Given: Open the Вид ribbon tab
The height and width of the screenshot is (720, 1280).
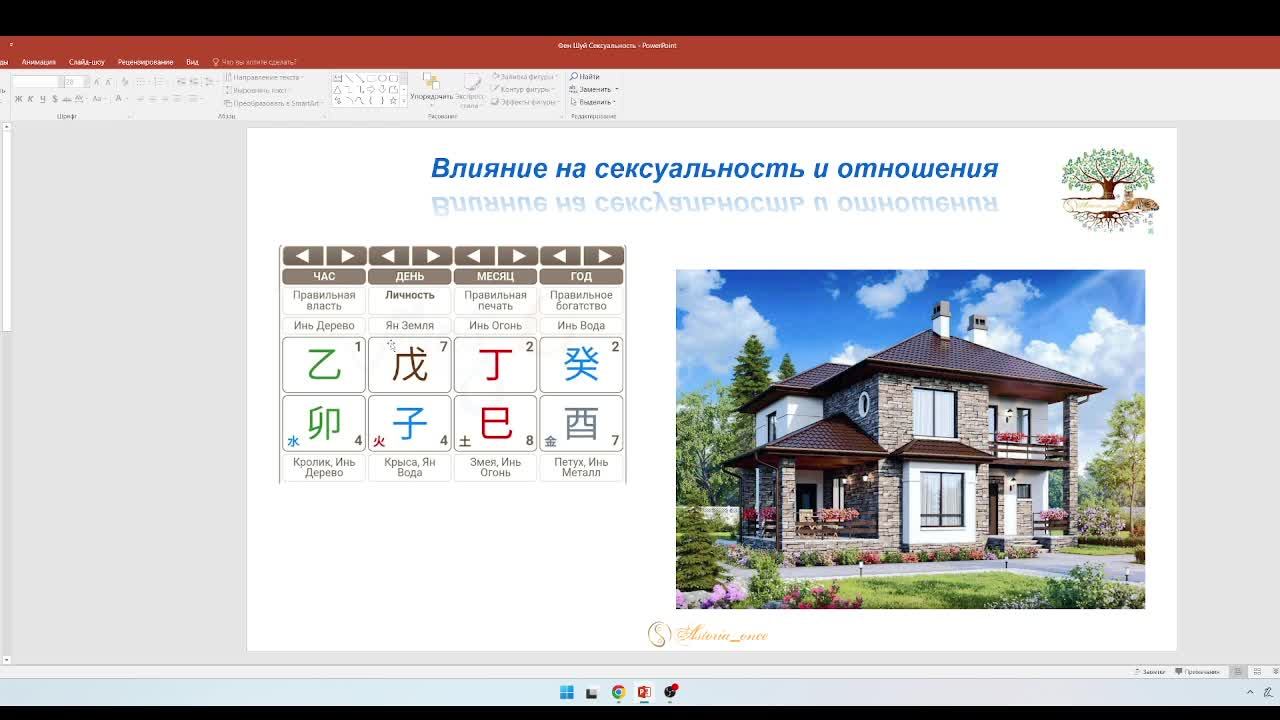Looking at the screenshot, I should pyautogui.click(x=192, y=62).
